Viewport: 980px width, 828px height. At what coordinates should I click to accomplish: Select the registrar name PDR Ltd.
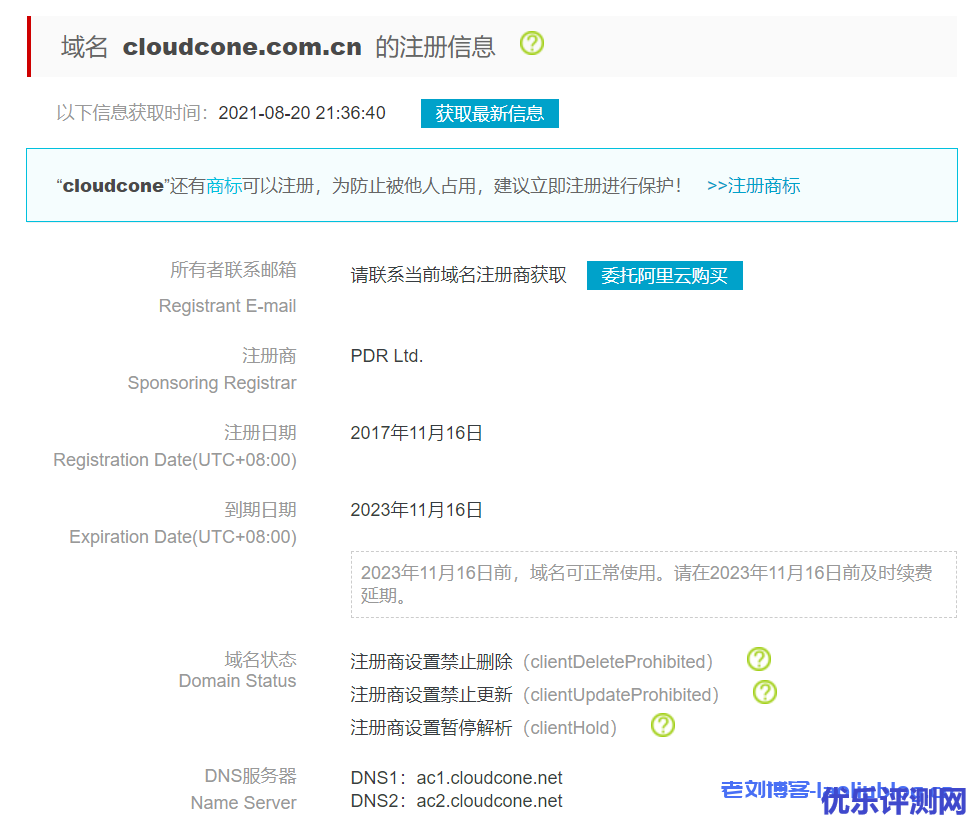pyautogui.click(x=387, y=356)
